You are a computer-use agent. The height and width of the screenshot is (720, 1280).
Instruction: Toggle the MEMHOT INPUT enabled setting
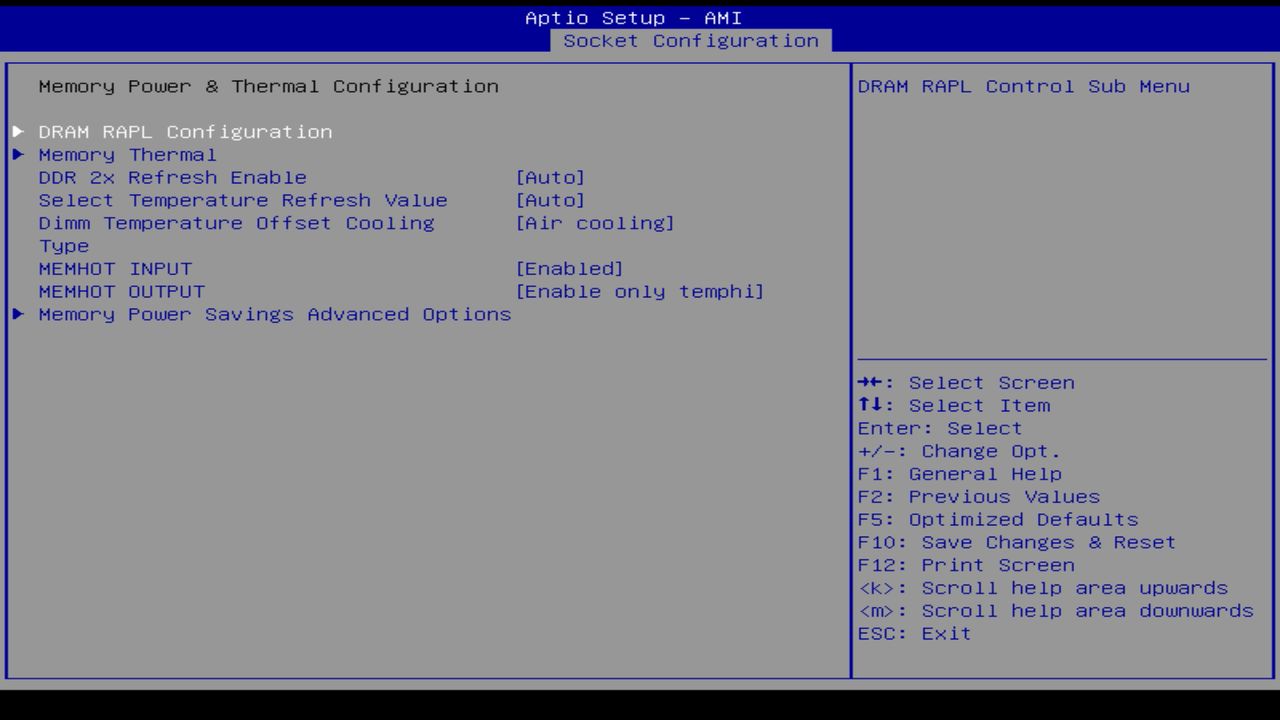(x=570, y=268)
